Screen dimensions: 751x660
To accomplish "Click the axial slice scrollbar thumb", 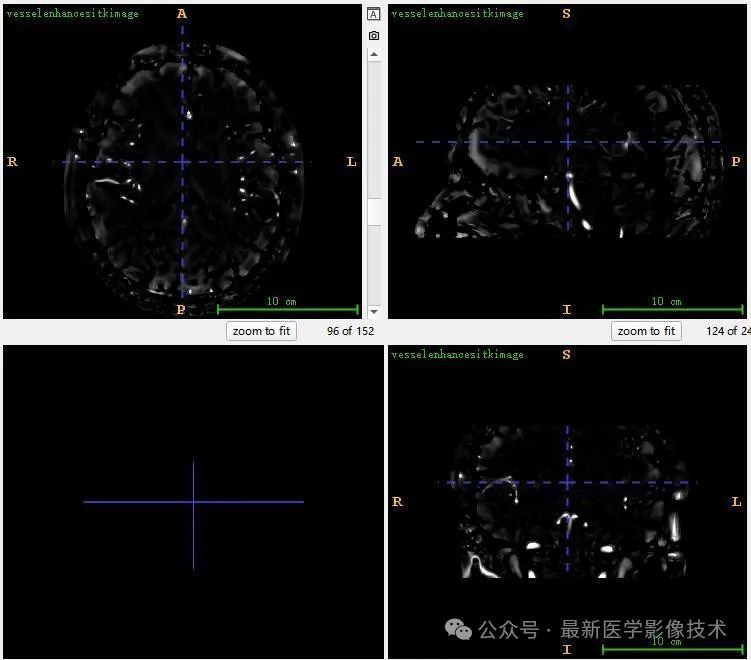I will pos(374,212).
